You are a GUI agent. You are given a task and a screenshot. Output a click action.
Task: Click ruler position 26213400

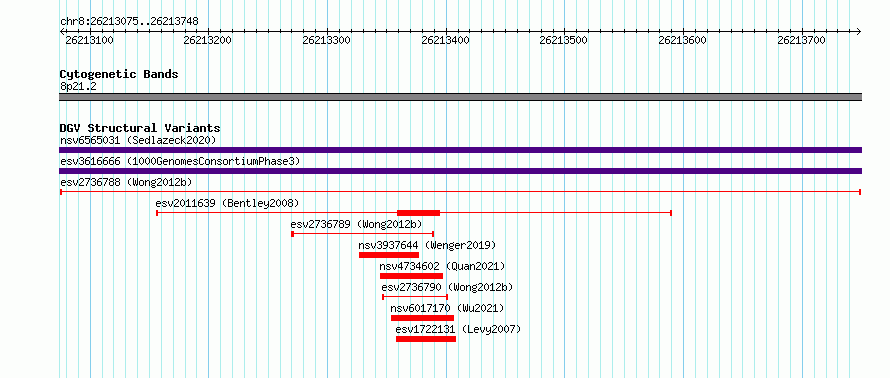coord(446,40)
